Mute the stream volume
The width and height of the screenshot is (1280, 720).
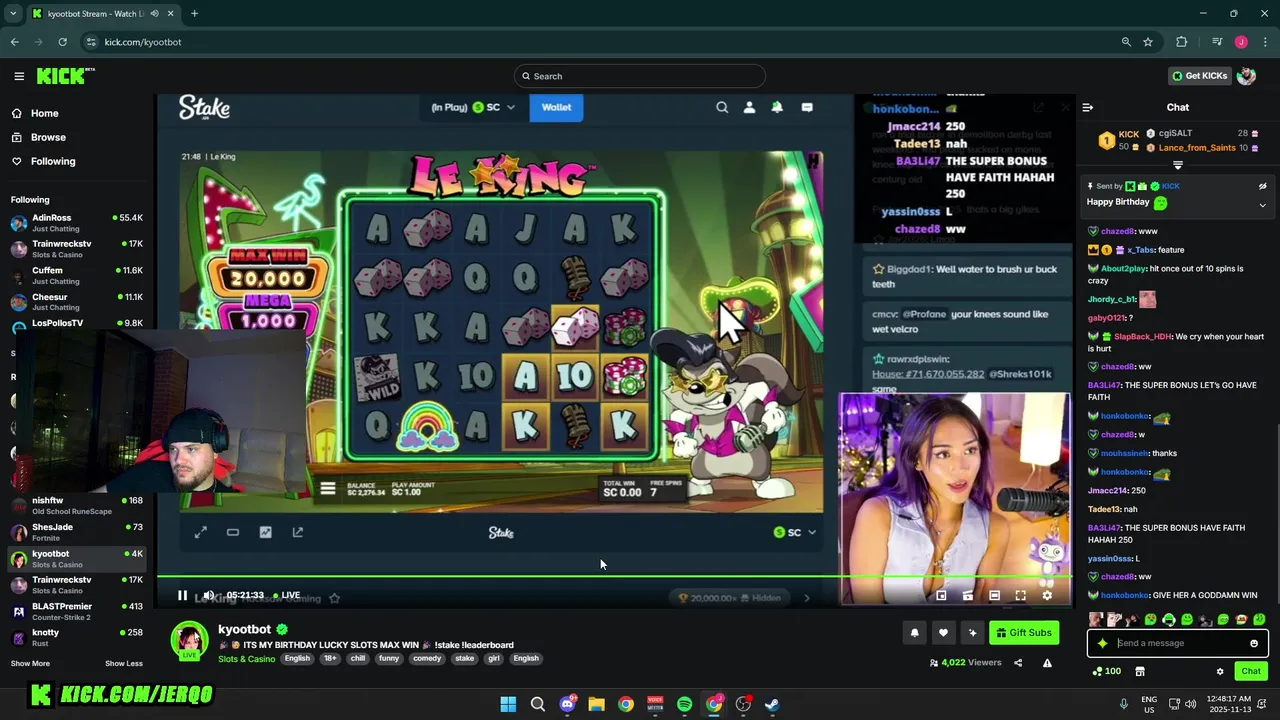(208, 595)
